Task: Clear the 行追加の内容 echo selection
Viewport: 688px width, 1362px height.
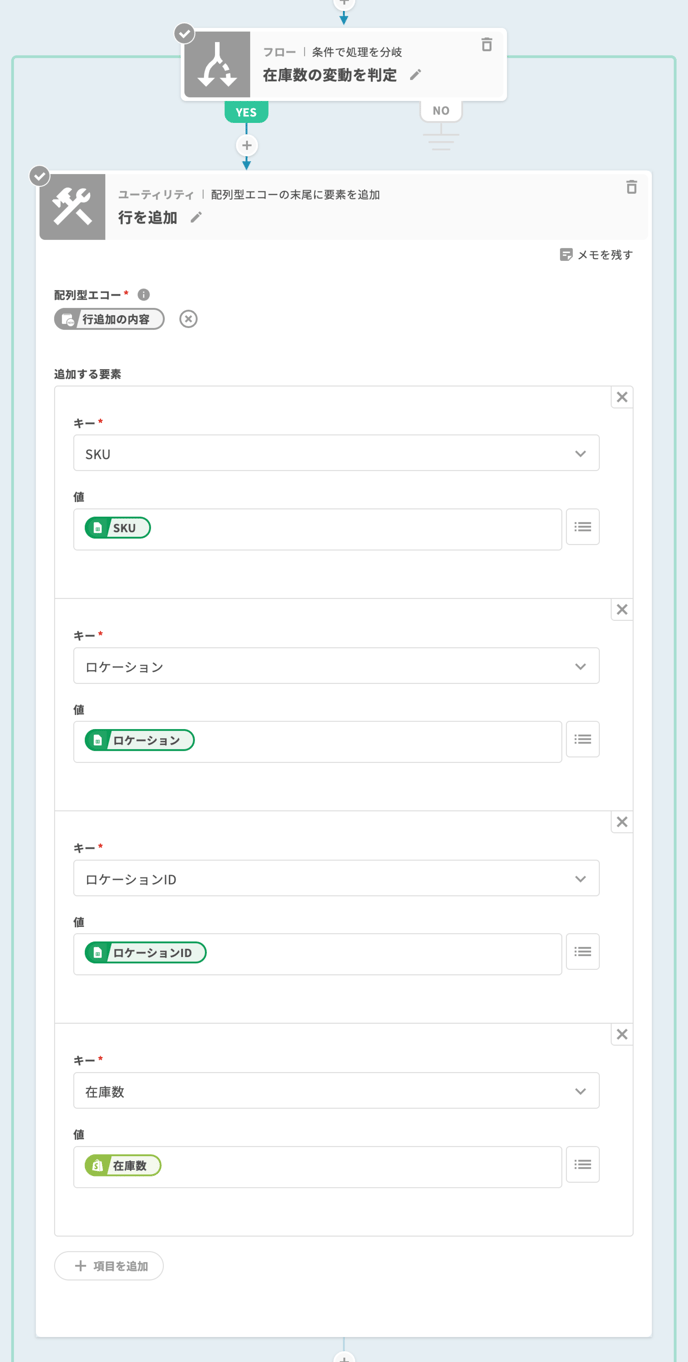Action: point(188,319)
